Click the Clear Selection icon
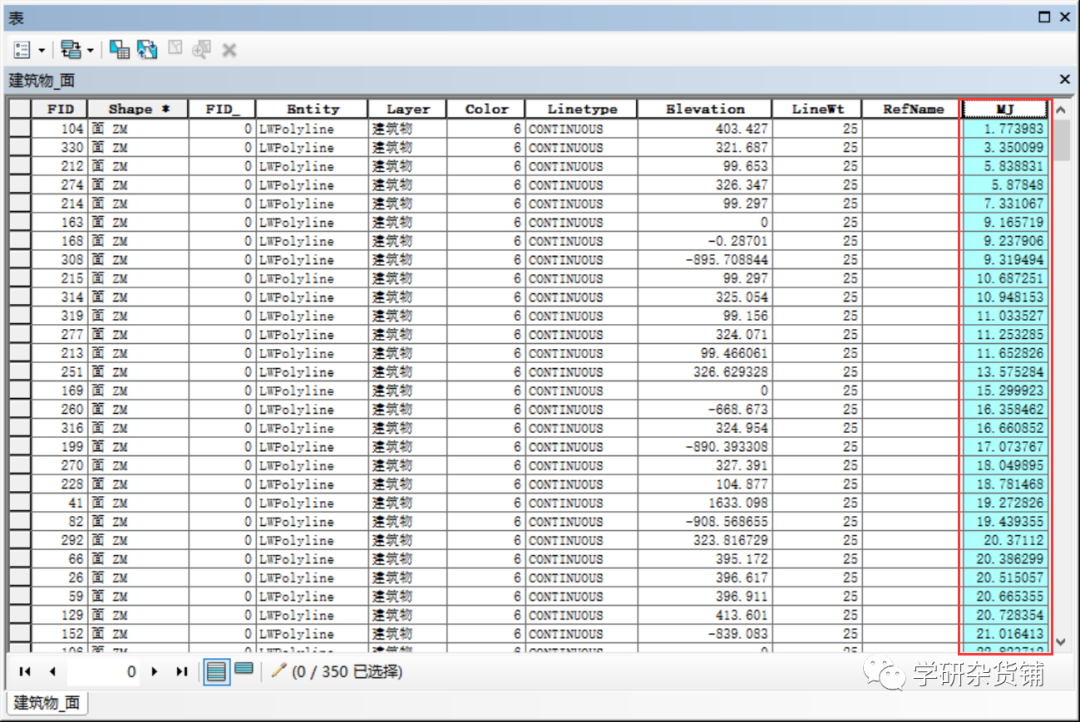Image resolution: width=1080 pixels, height=722 pixels. tap(175, 48)
